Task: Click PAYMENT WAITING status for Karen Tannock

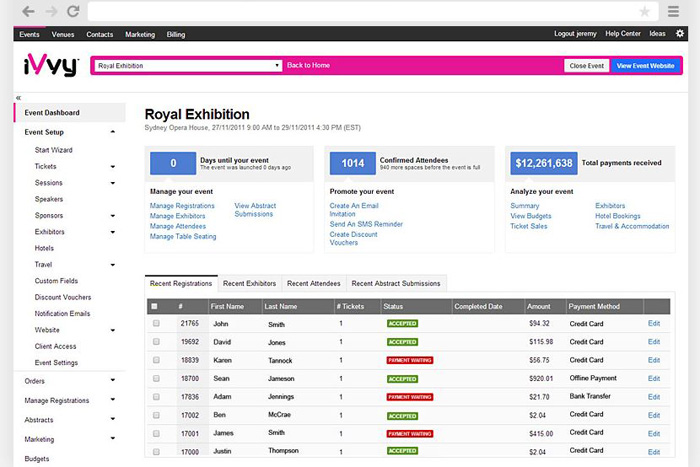Action: [x=410, y=360]
